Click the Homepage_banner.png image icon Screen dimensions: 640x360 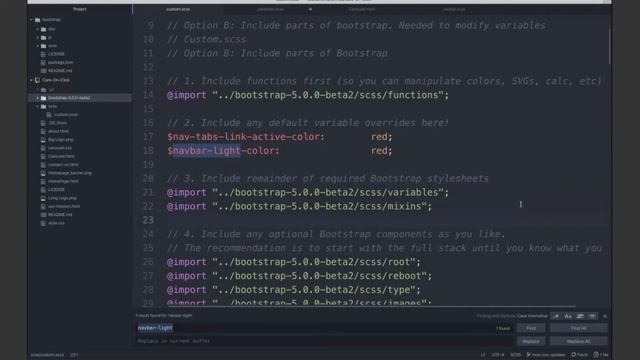click(43, 173)
